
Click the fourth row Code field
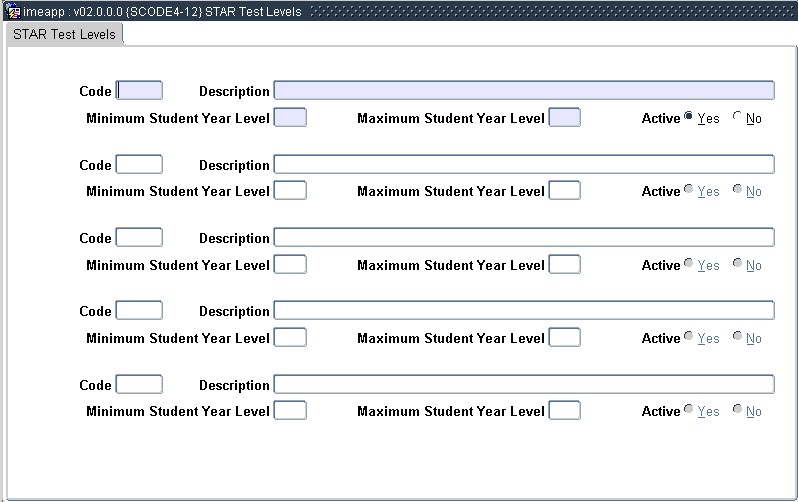pyautogui.click(x=139, y=311)
